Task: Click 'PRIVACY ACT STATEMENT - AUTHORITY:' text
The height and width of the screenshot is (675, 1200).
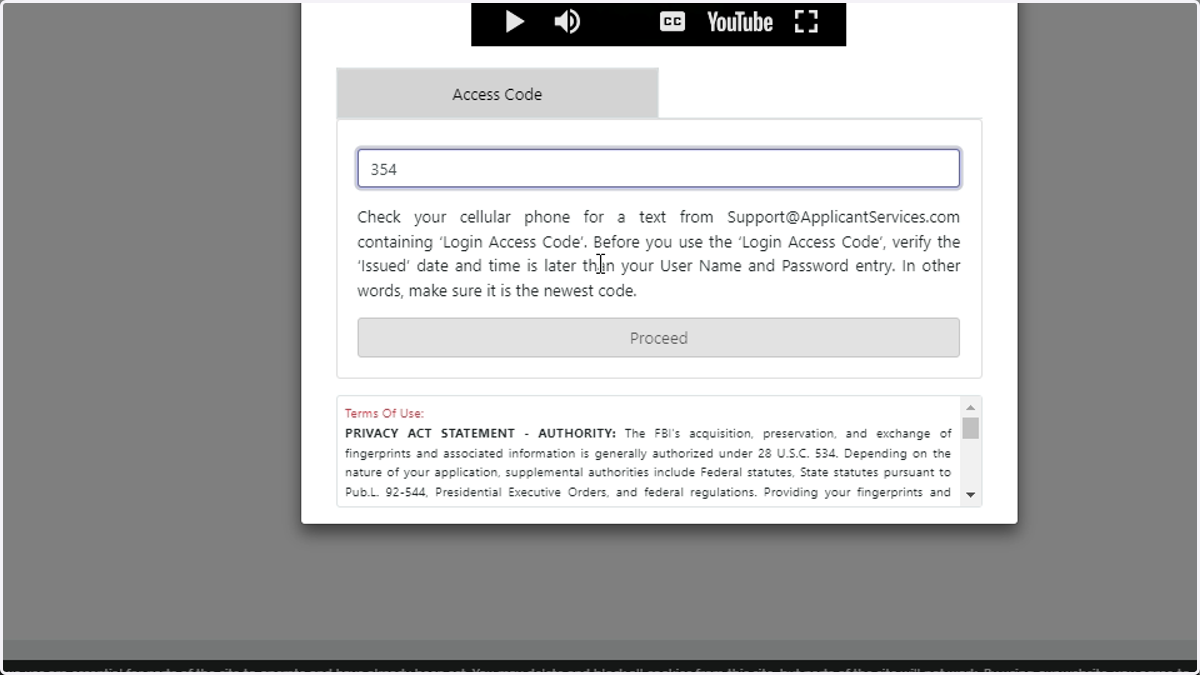Action: click(480, 434)
